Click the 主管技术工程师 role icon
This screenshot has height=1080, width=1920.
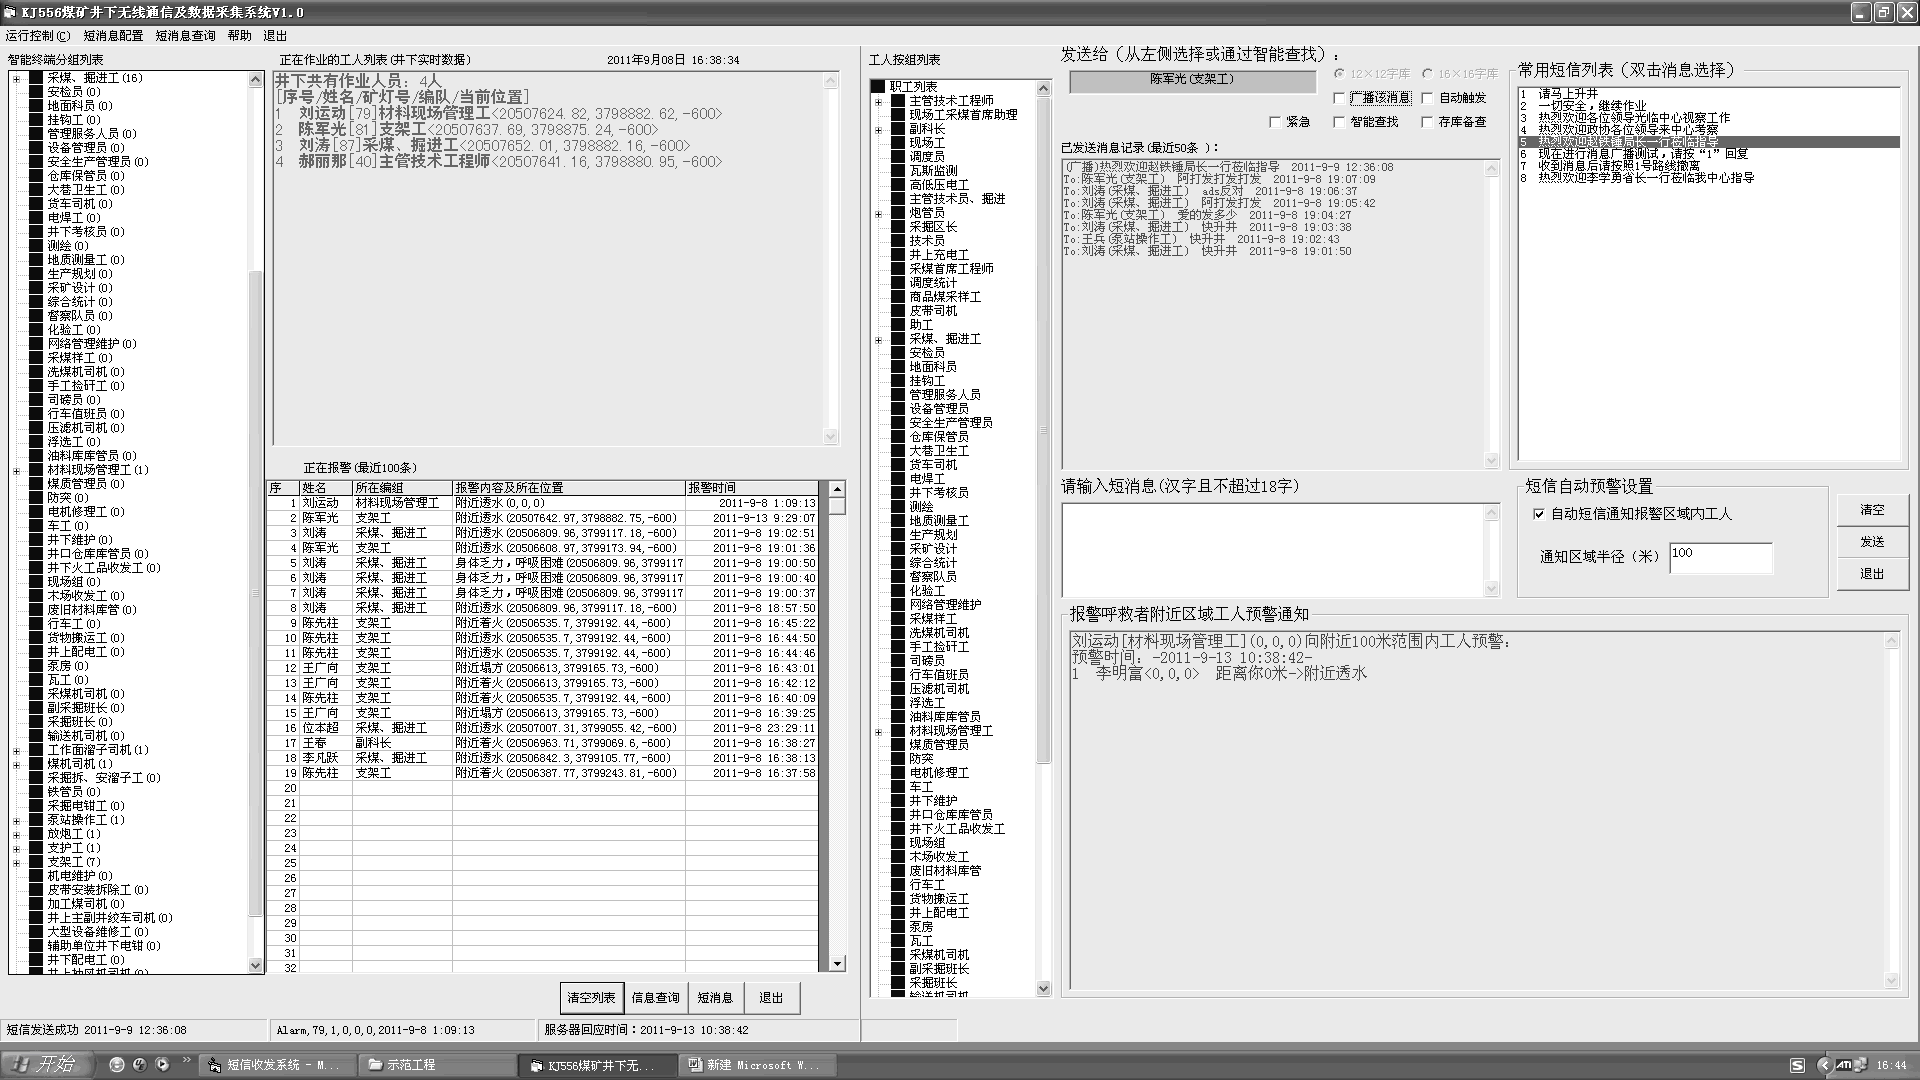(898, 101)
